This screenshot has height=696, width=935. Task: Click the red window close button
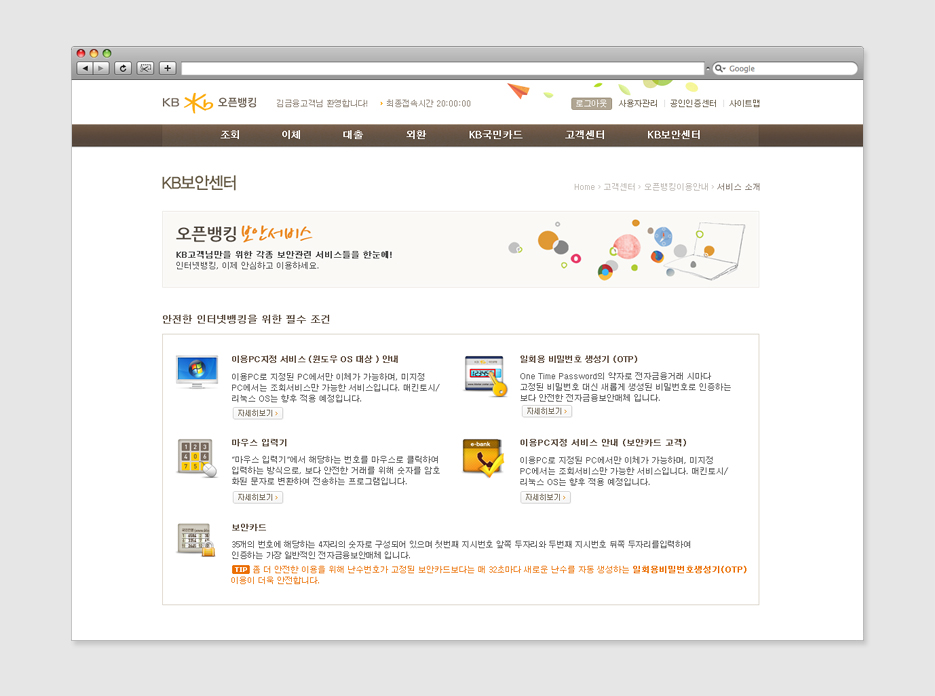[81, 53]
